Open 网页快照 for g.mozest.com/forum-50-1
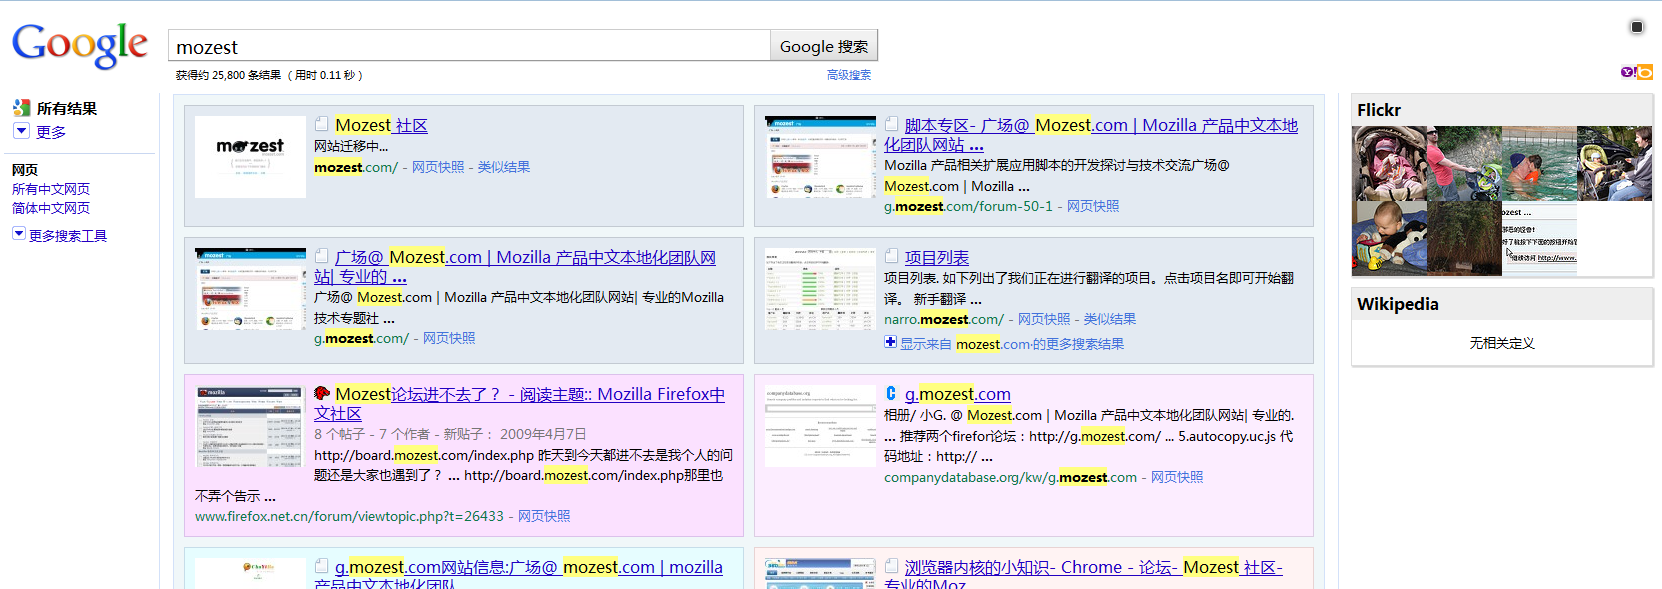This screenshot has width=1662, height=589. point(1093,206)
